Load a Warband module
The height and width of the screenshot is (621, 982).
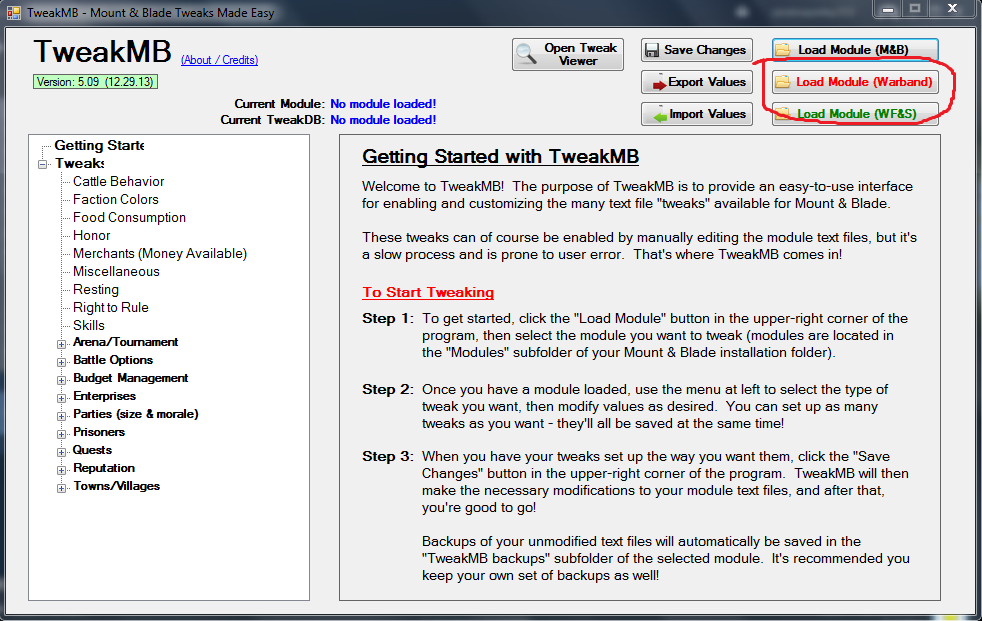[x=855, y=82]
